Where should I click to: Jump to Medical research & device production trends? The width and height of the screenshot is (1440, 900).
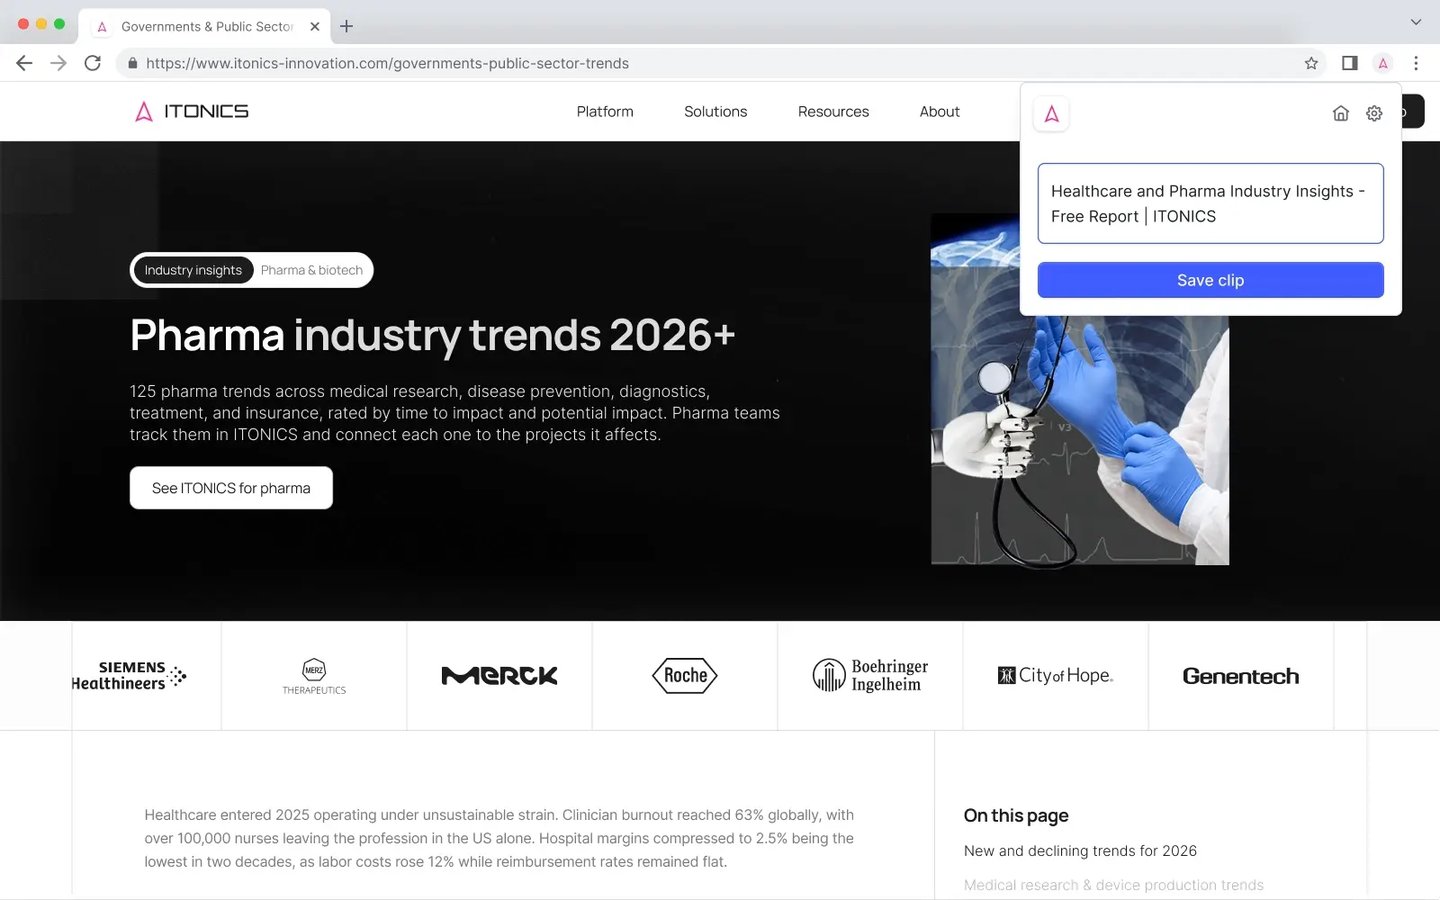tap(1113, 885)
